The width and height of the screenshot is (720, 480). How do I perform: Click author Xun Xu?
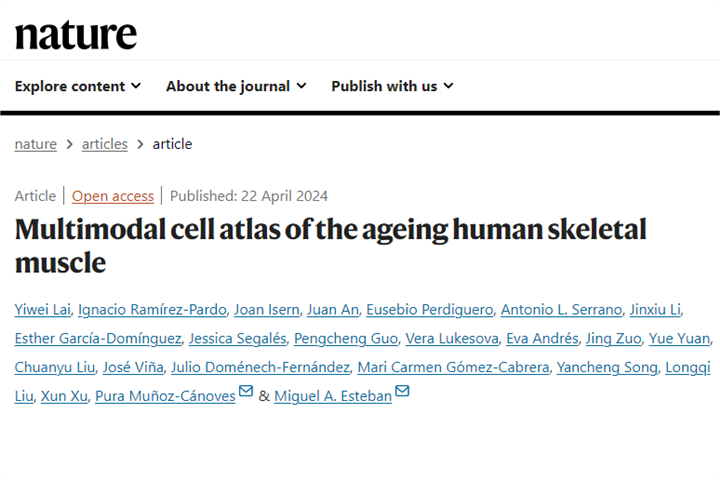point(62,396)
